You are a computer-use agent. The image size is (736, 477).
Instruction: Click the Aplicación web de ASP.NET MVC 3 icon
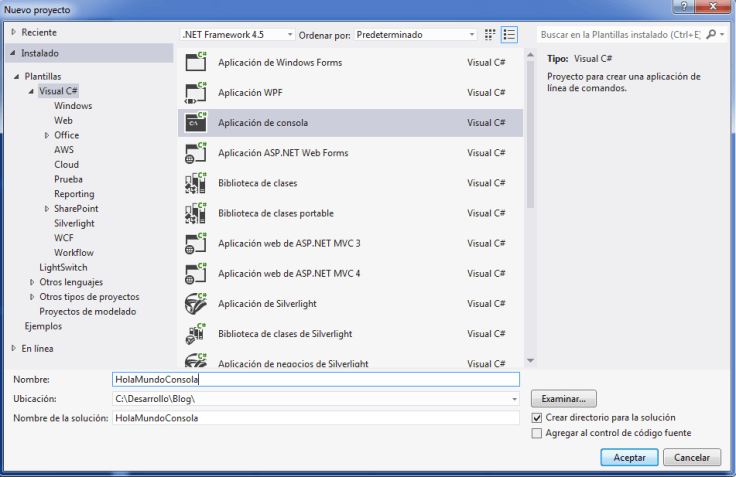[x=195, y=244]
